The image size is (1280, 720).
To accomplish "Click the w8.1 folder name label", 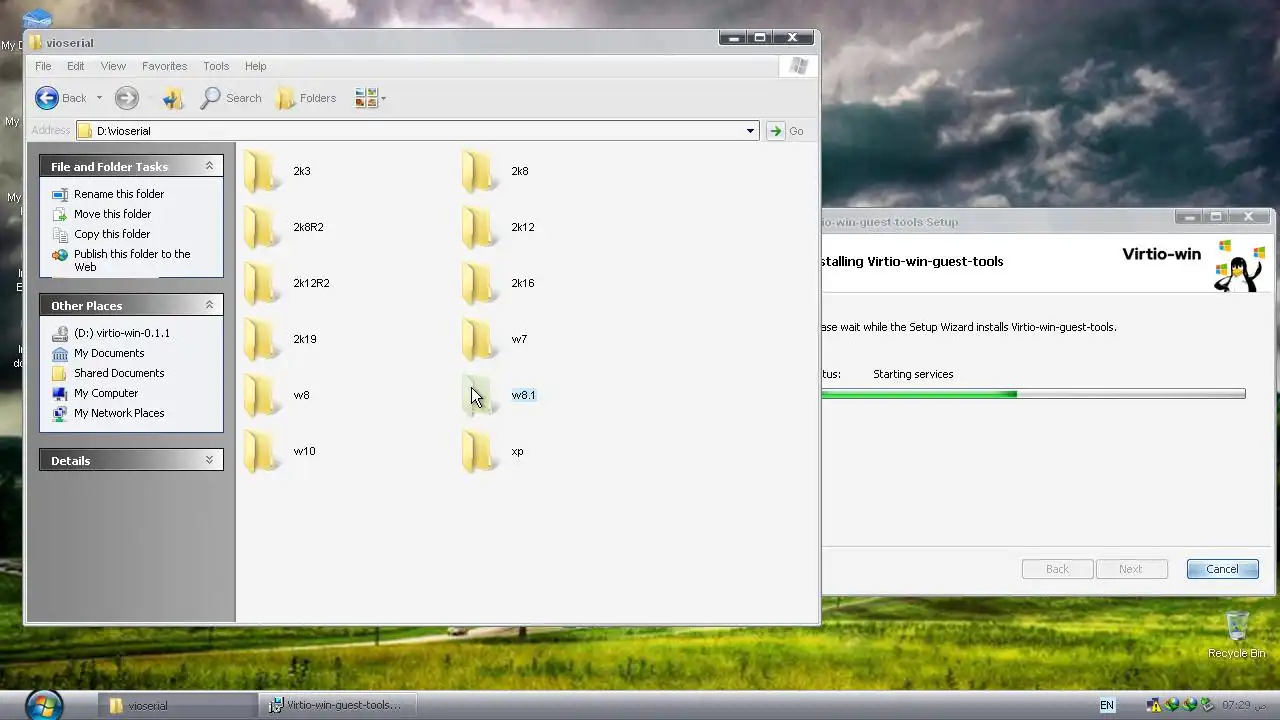I will 523,395.
